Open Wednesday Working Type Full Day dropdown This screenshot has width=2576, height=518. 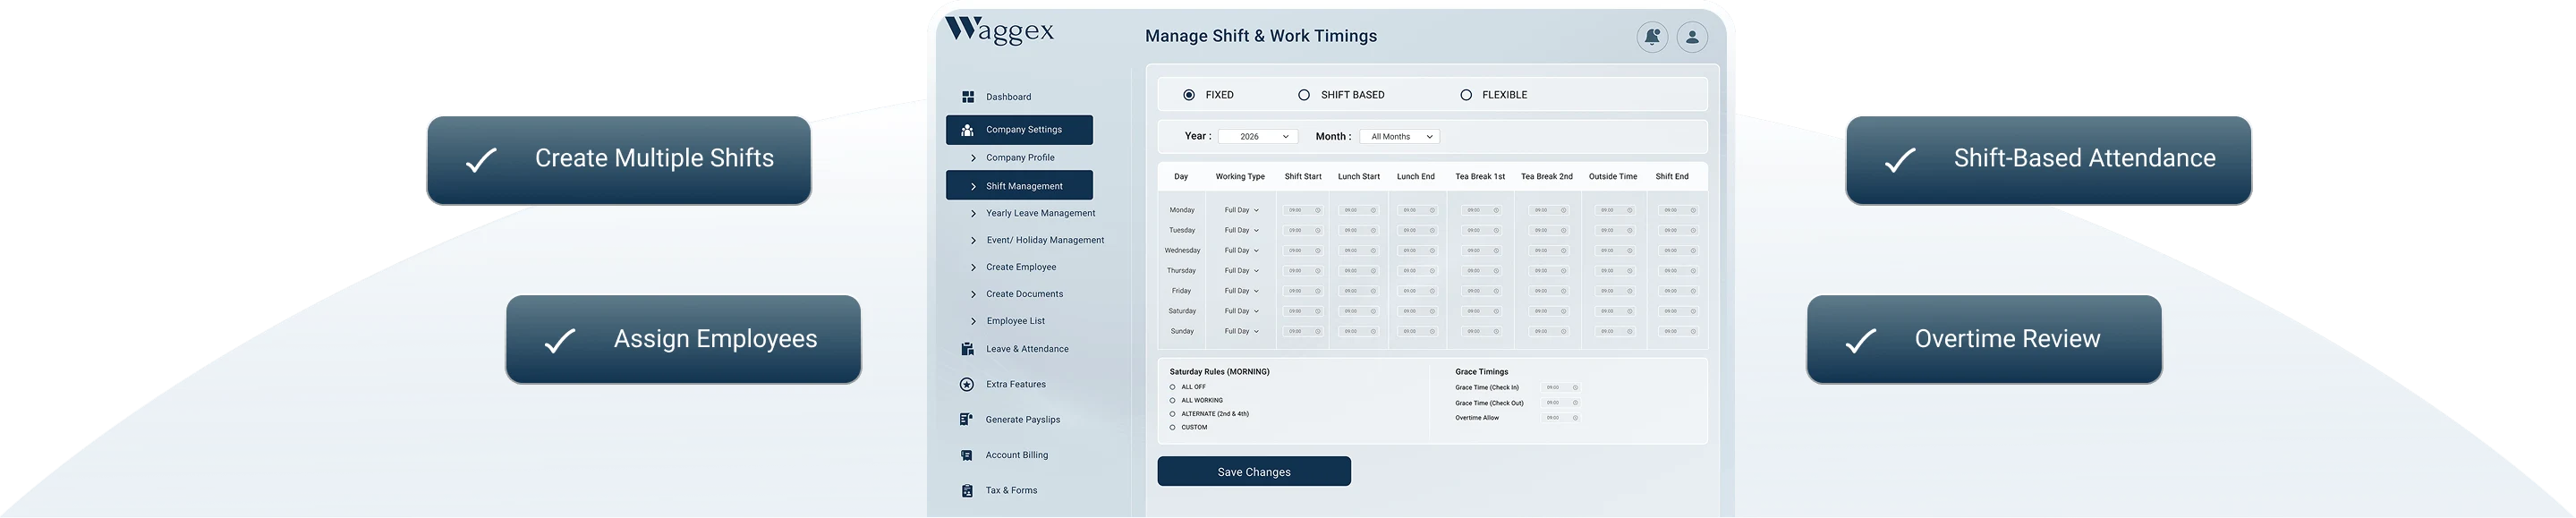point(1241,251)
